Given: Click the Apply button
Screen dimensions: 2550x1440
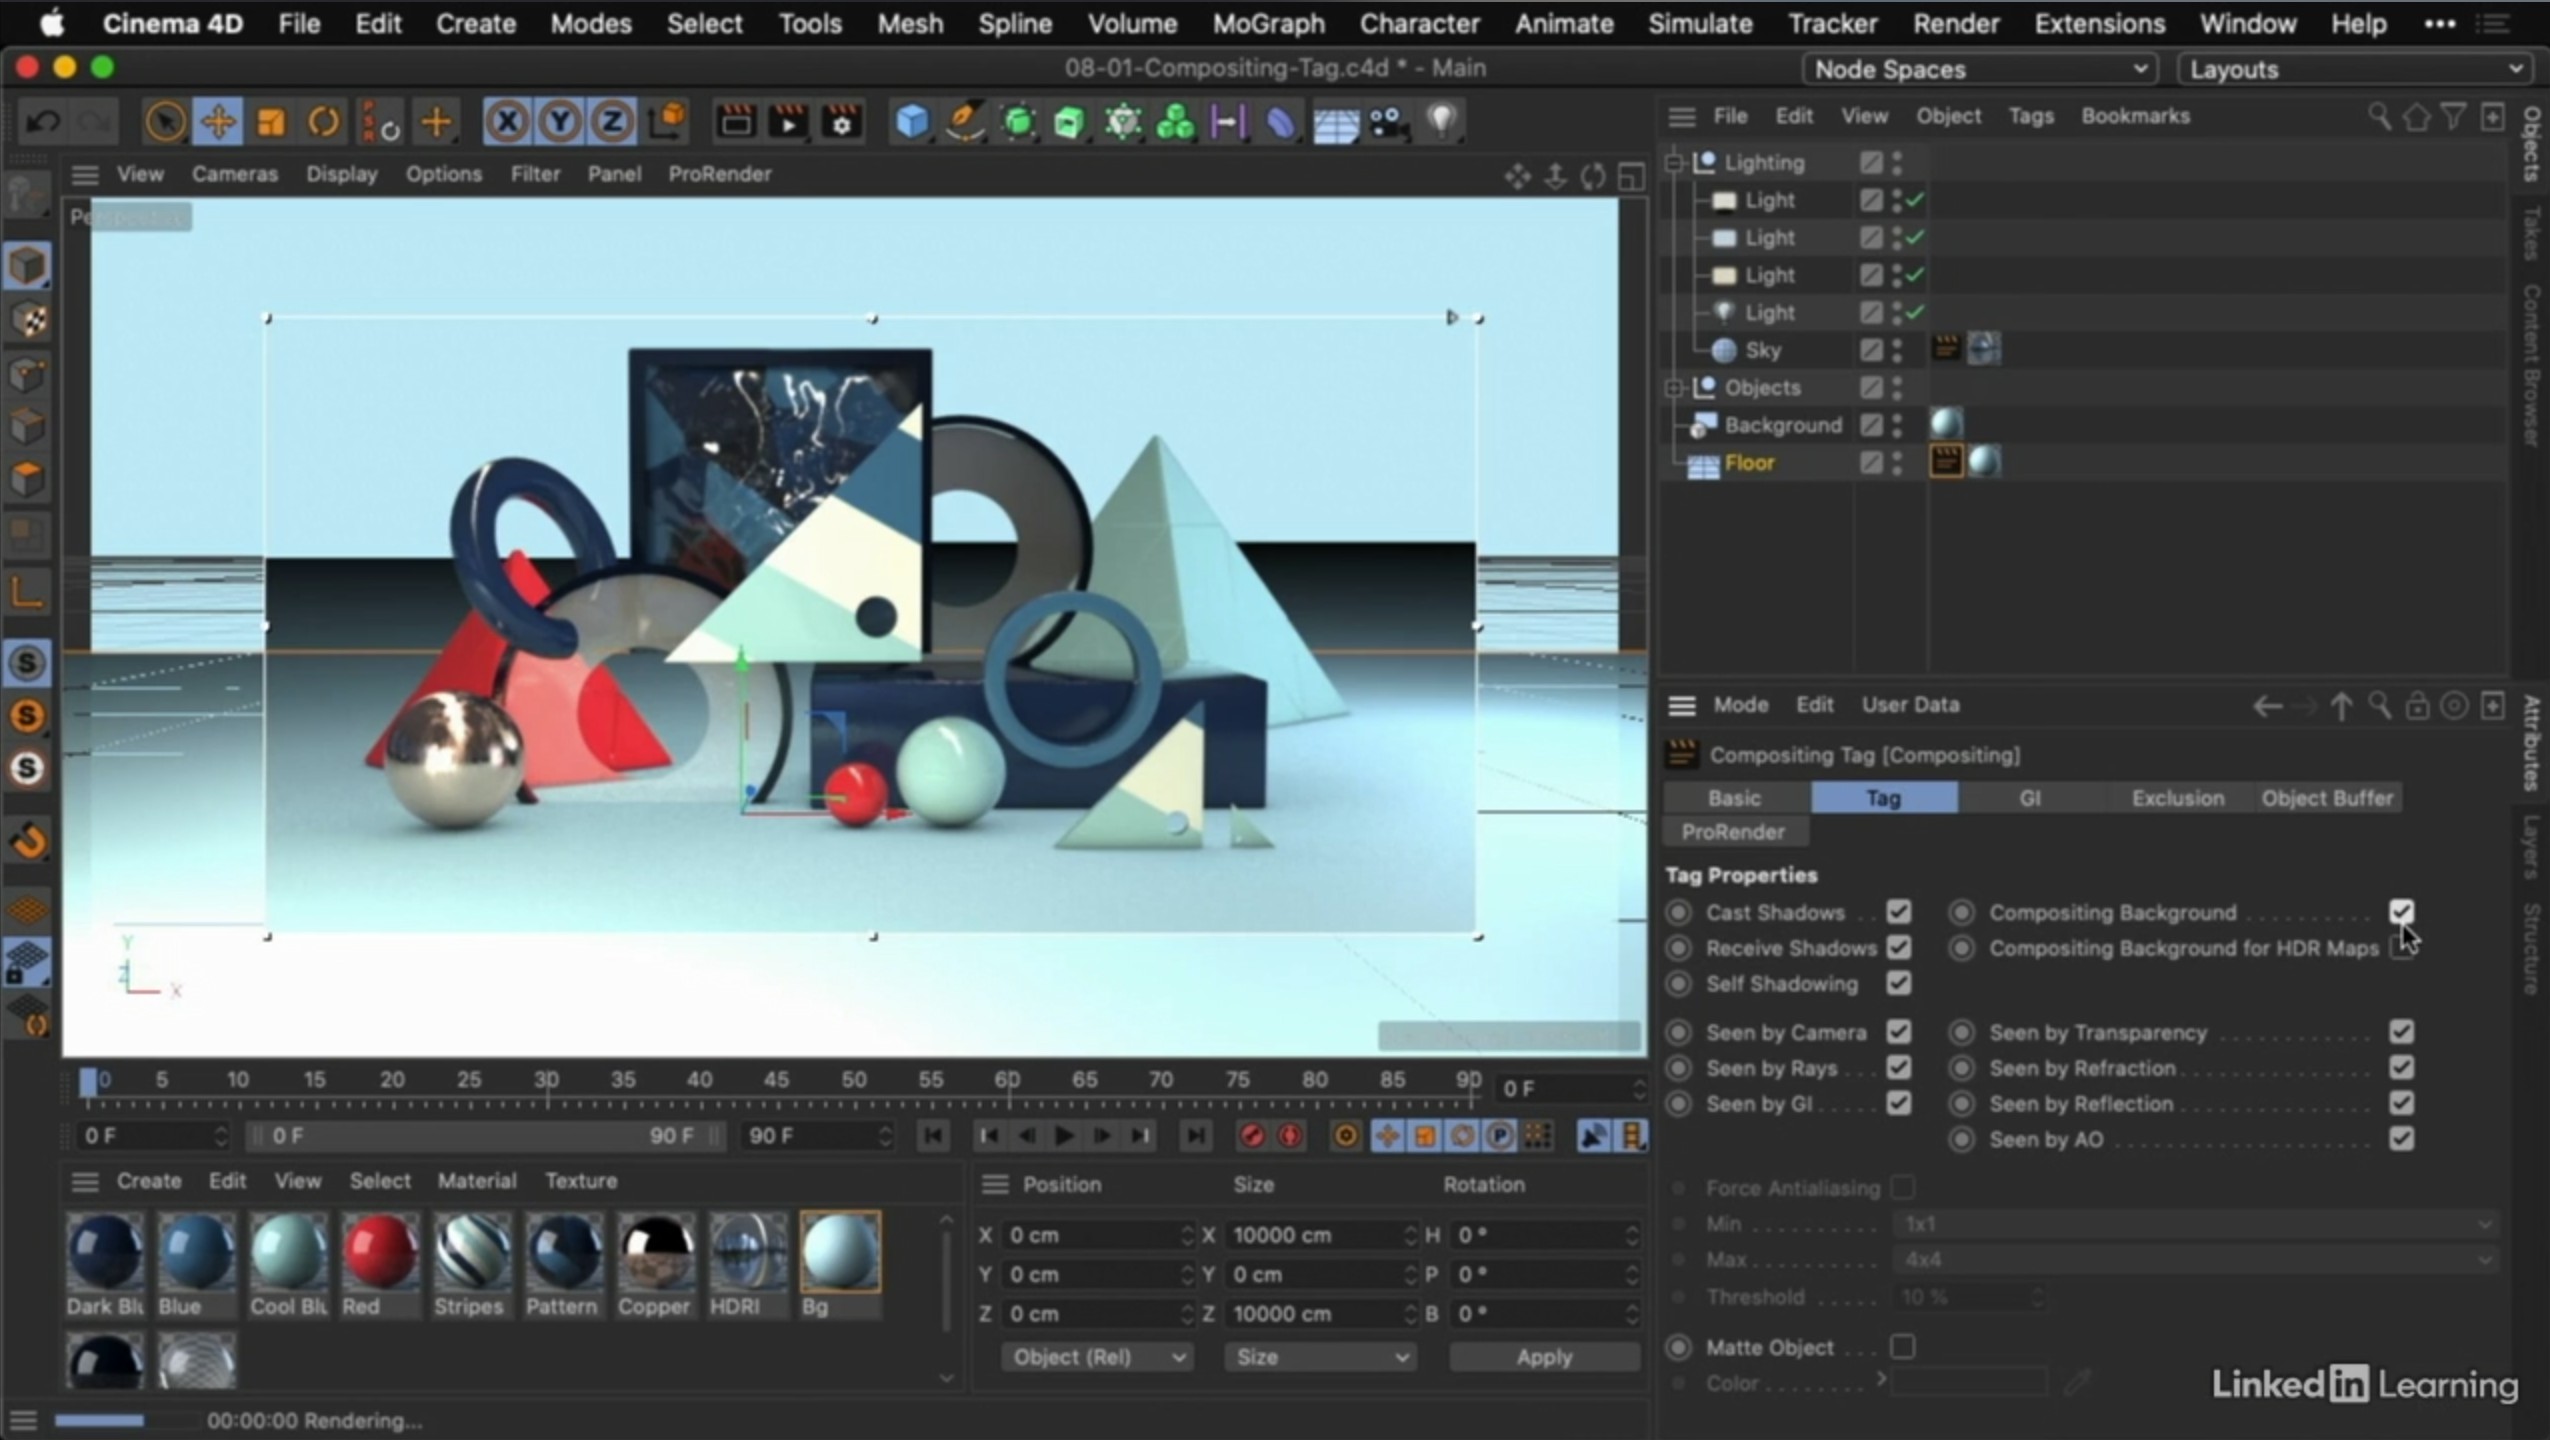Looking at the screenshot, I should tap(1543, 1357).
